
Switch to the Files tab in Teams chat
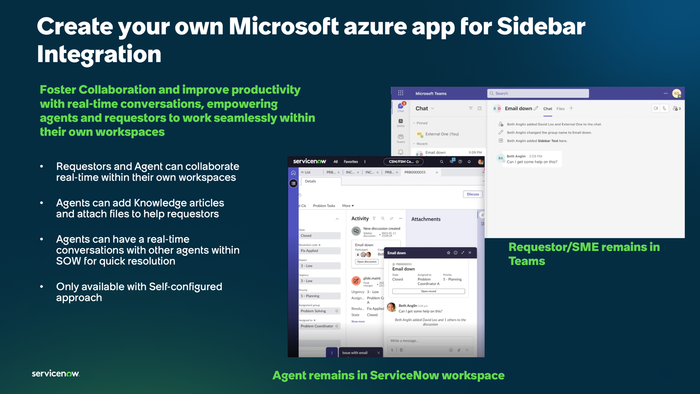click(x=560, y=108)
